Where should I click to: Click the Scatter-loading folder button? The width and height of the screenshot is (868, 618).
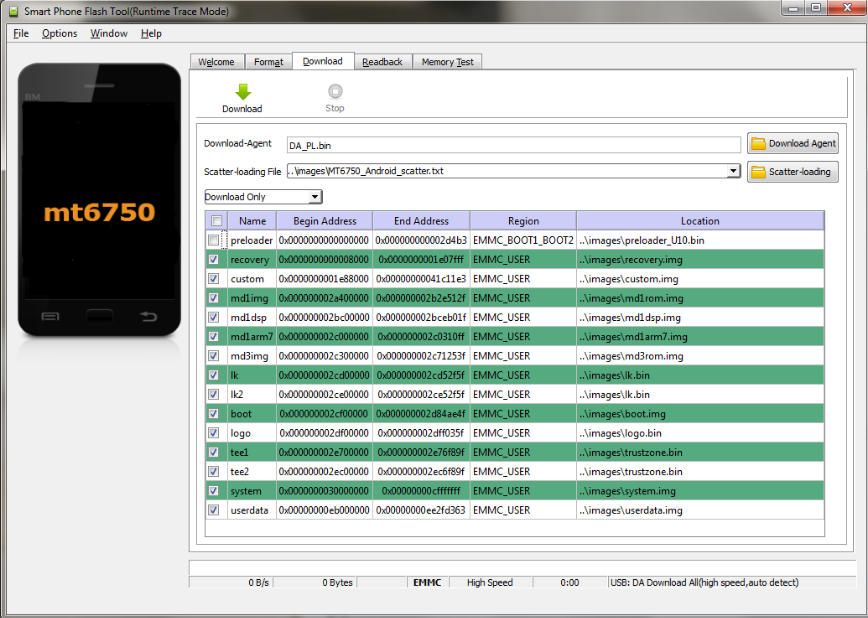coord(792,172)
